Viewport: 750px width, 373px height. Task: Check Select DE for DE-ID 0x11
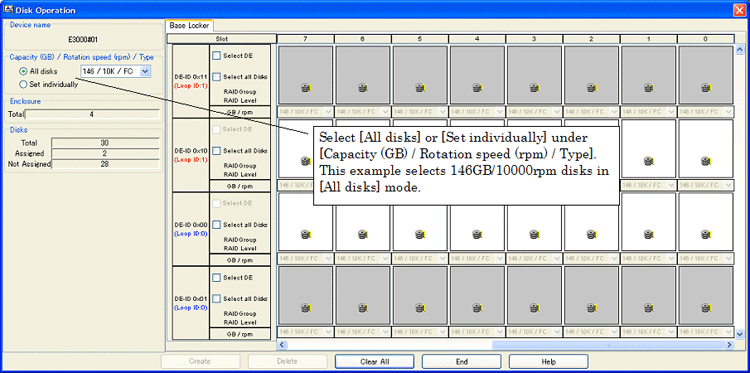point(217,56)
